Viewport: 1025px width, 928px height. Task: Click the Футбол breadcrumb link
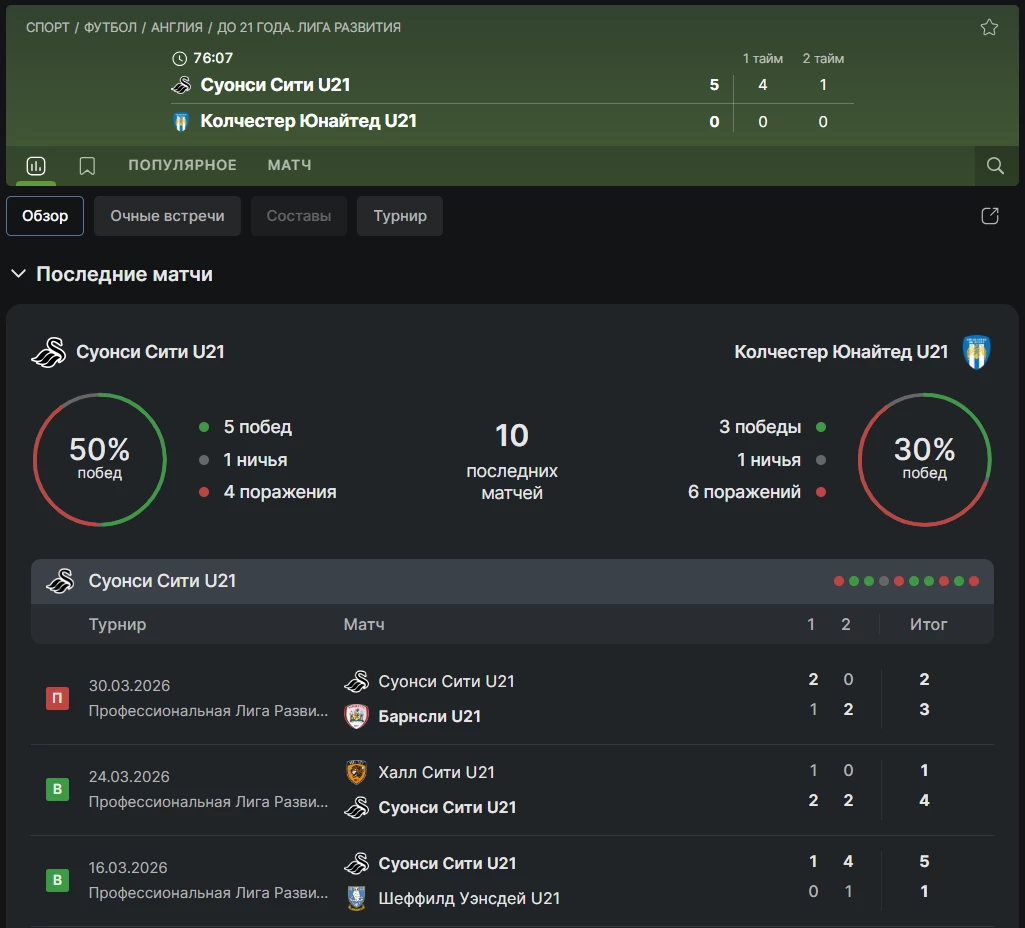[110, 28]
